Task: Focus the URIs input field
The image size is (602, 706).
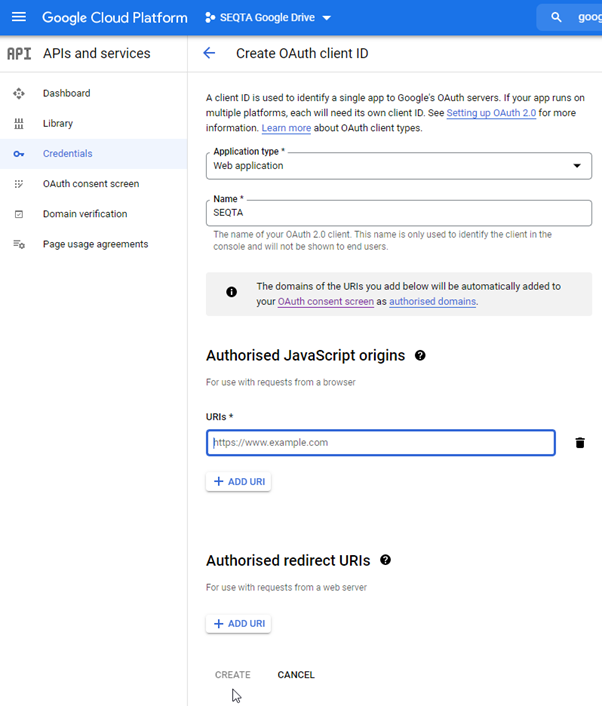Action: pos(381,443)
